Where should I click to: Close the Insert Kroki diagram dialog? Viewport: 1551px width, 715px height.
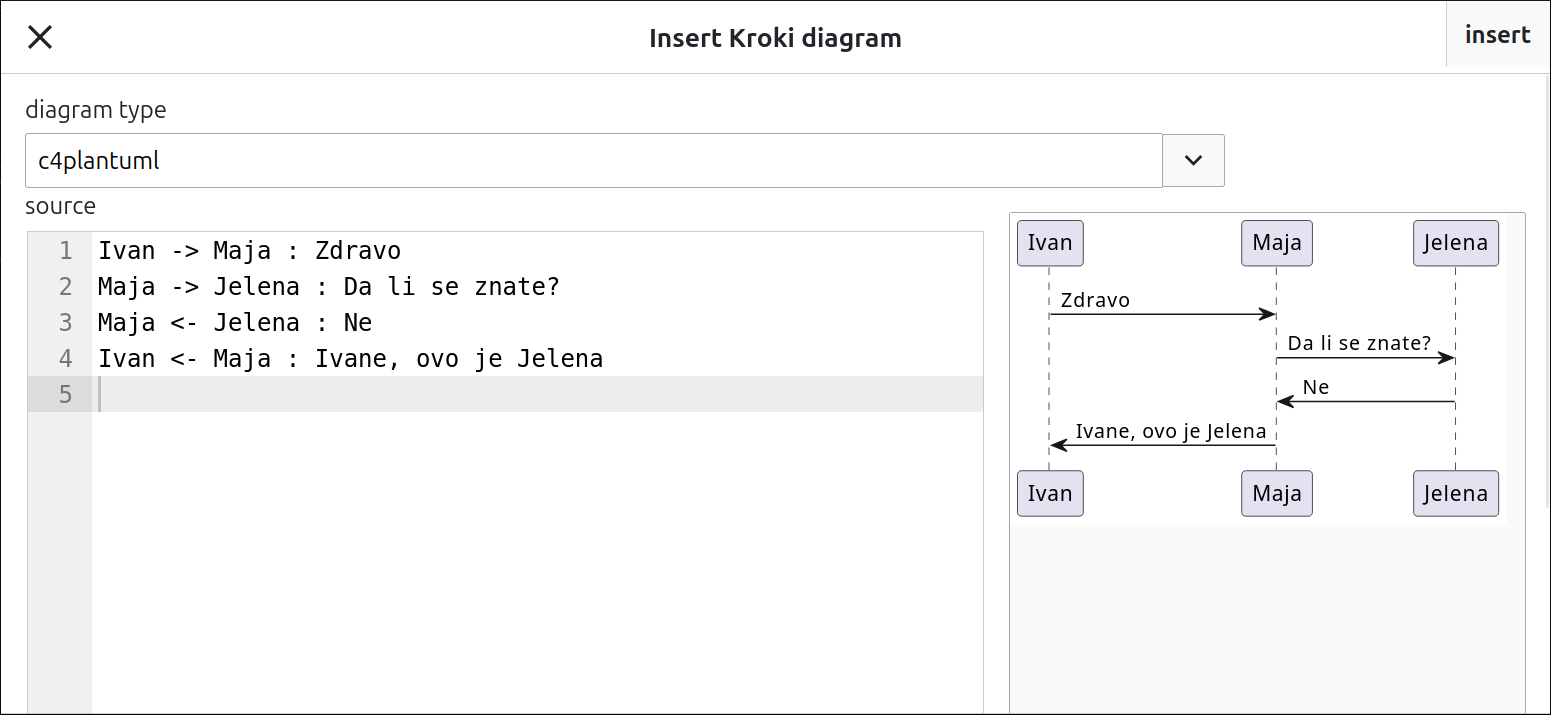(40, 37)
